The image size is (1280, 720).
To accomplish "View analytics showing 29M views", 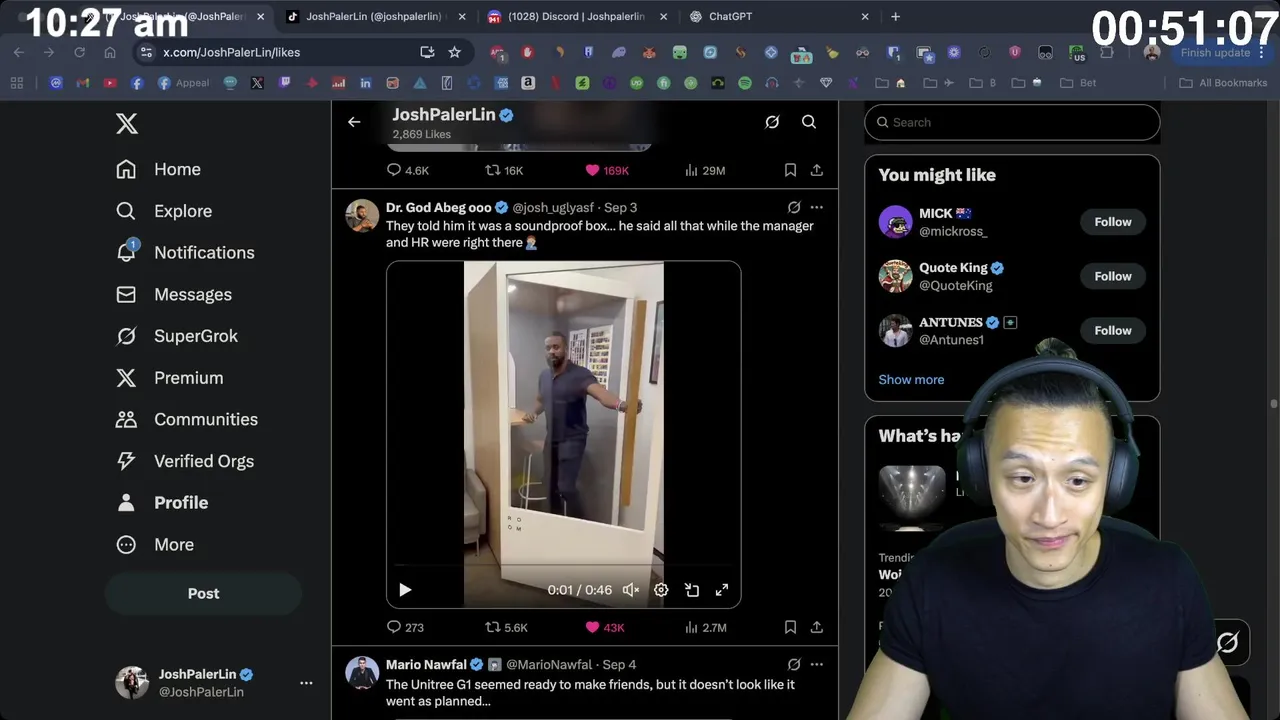I will pyautogui.click(x=705, y=170).
